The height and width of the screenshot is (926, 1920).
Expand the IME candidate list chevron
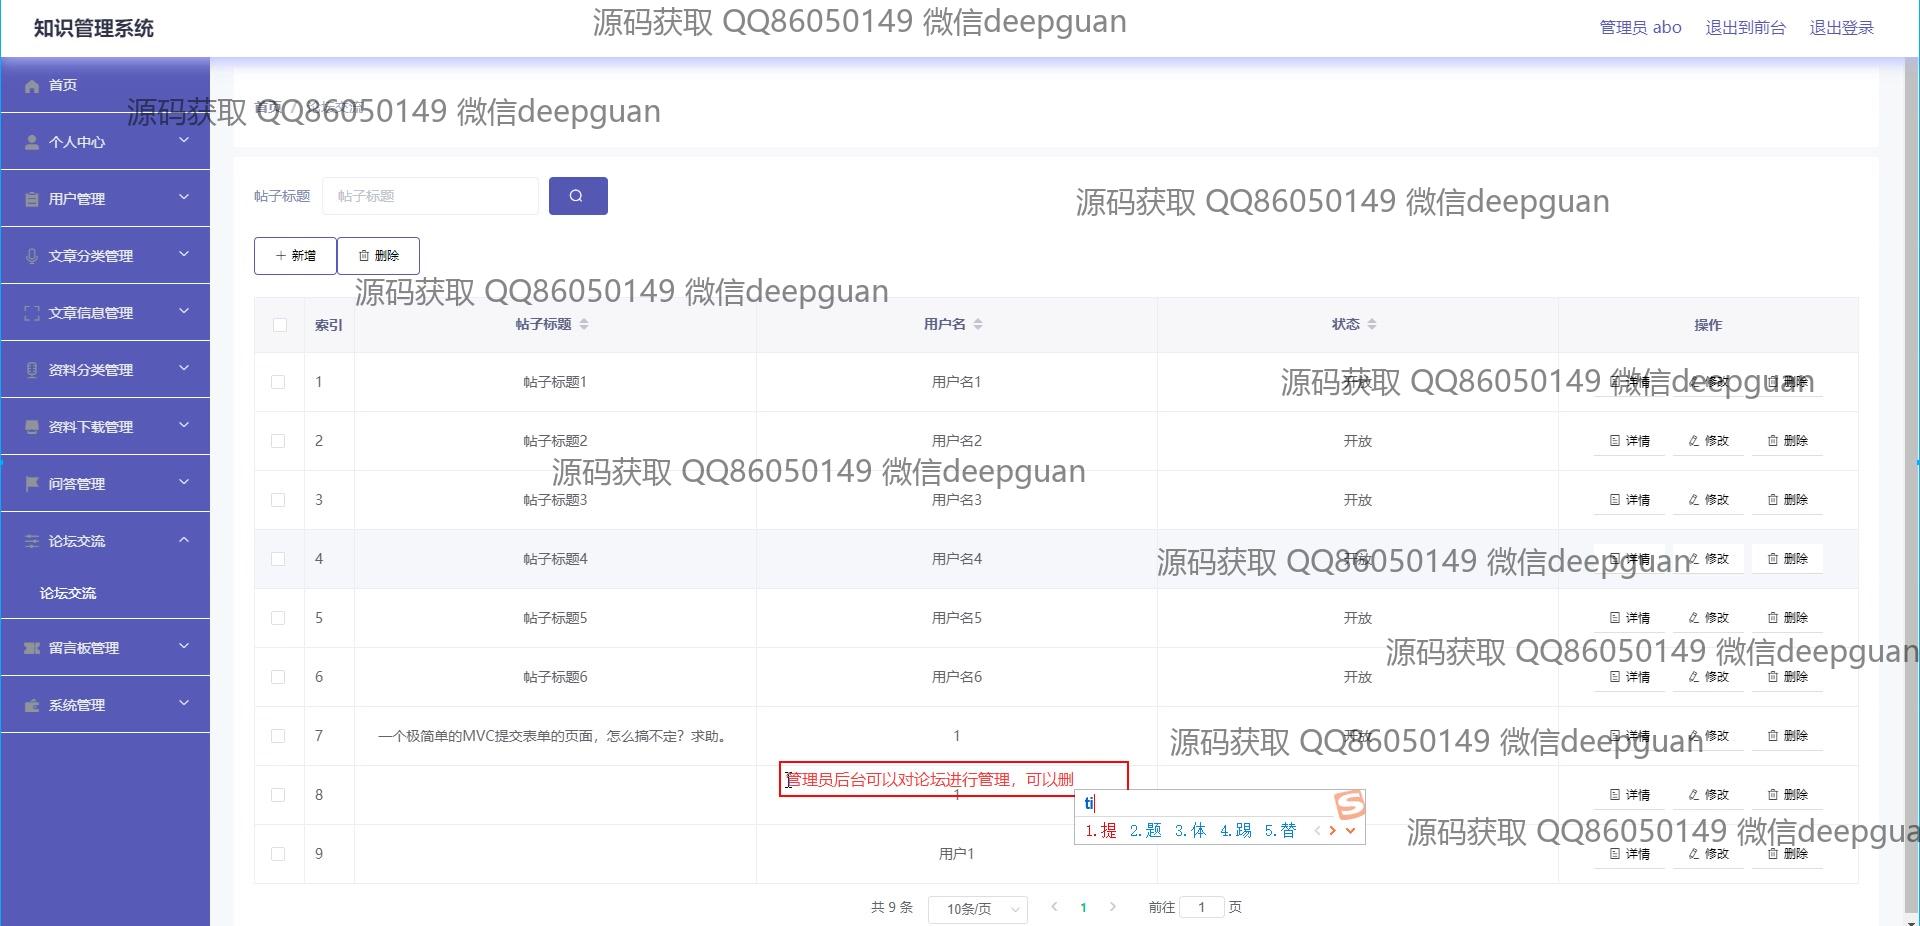pyautogui.click(x=1350, y=830)
